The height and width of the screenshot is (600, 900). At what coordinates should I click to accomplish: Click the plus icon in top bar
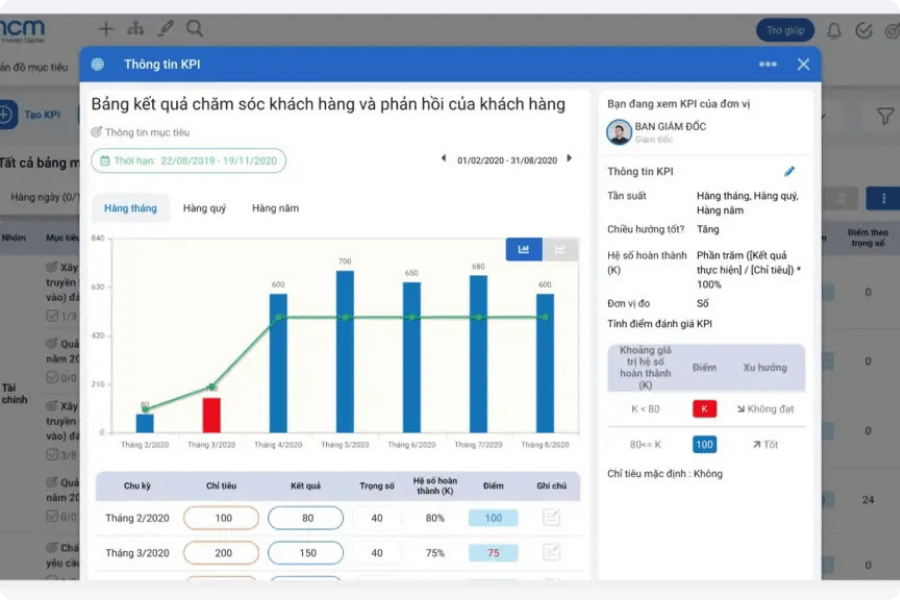(x=105, y=29)
